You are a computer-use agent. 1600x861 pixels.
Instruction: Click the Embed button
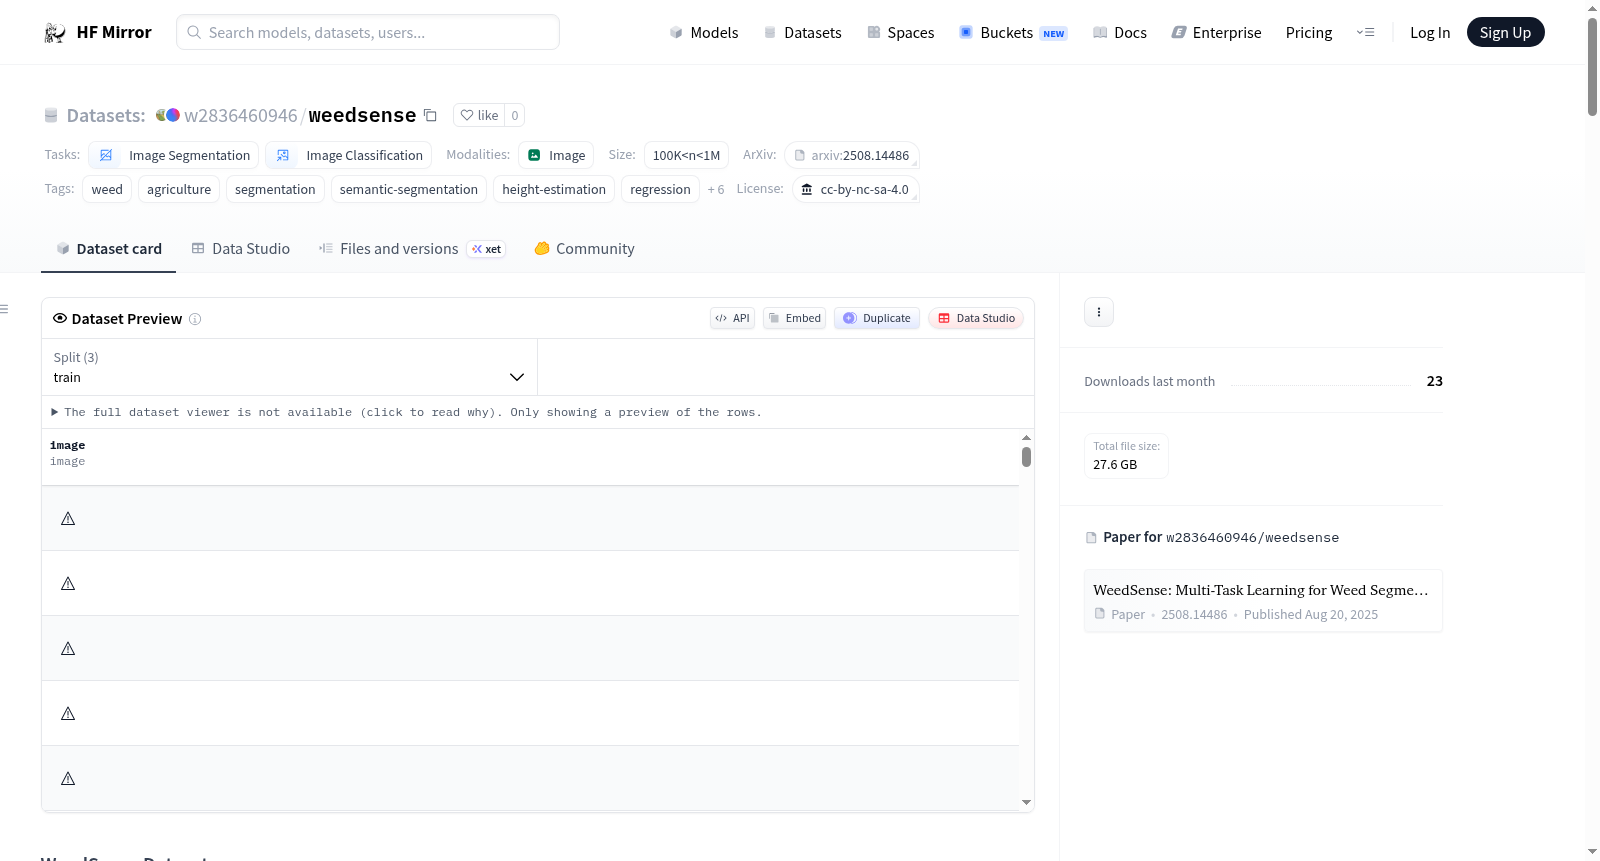coord(794,318)
